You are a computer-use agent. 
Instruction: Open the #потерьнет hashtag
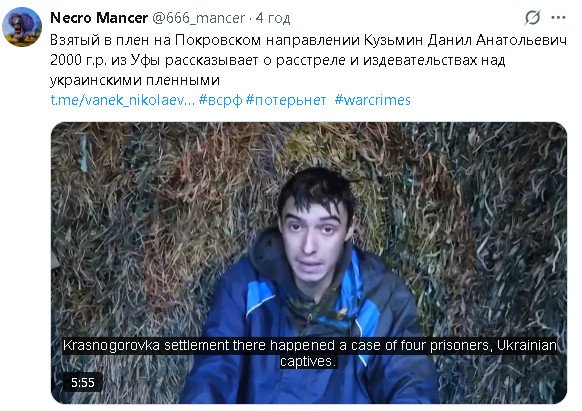pyautogui.click(x=286, y=100)
